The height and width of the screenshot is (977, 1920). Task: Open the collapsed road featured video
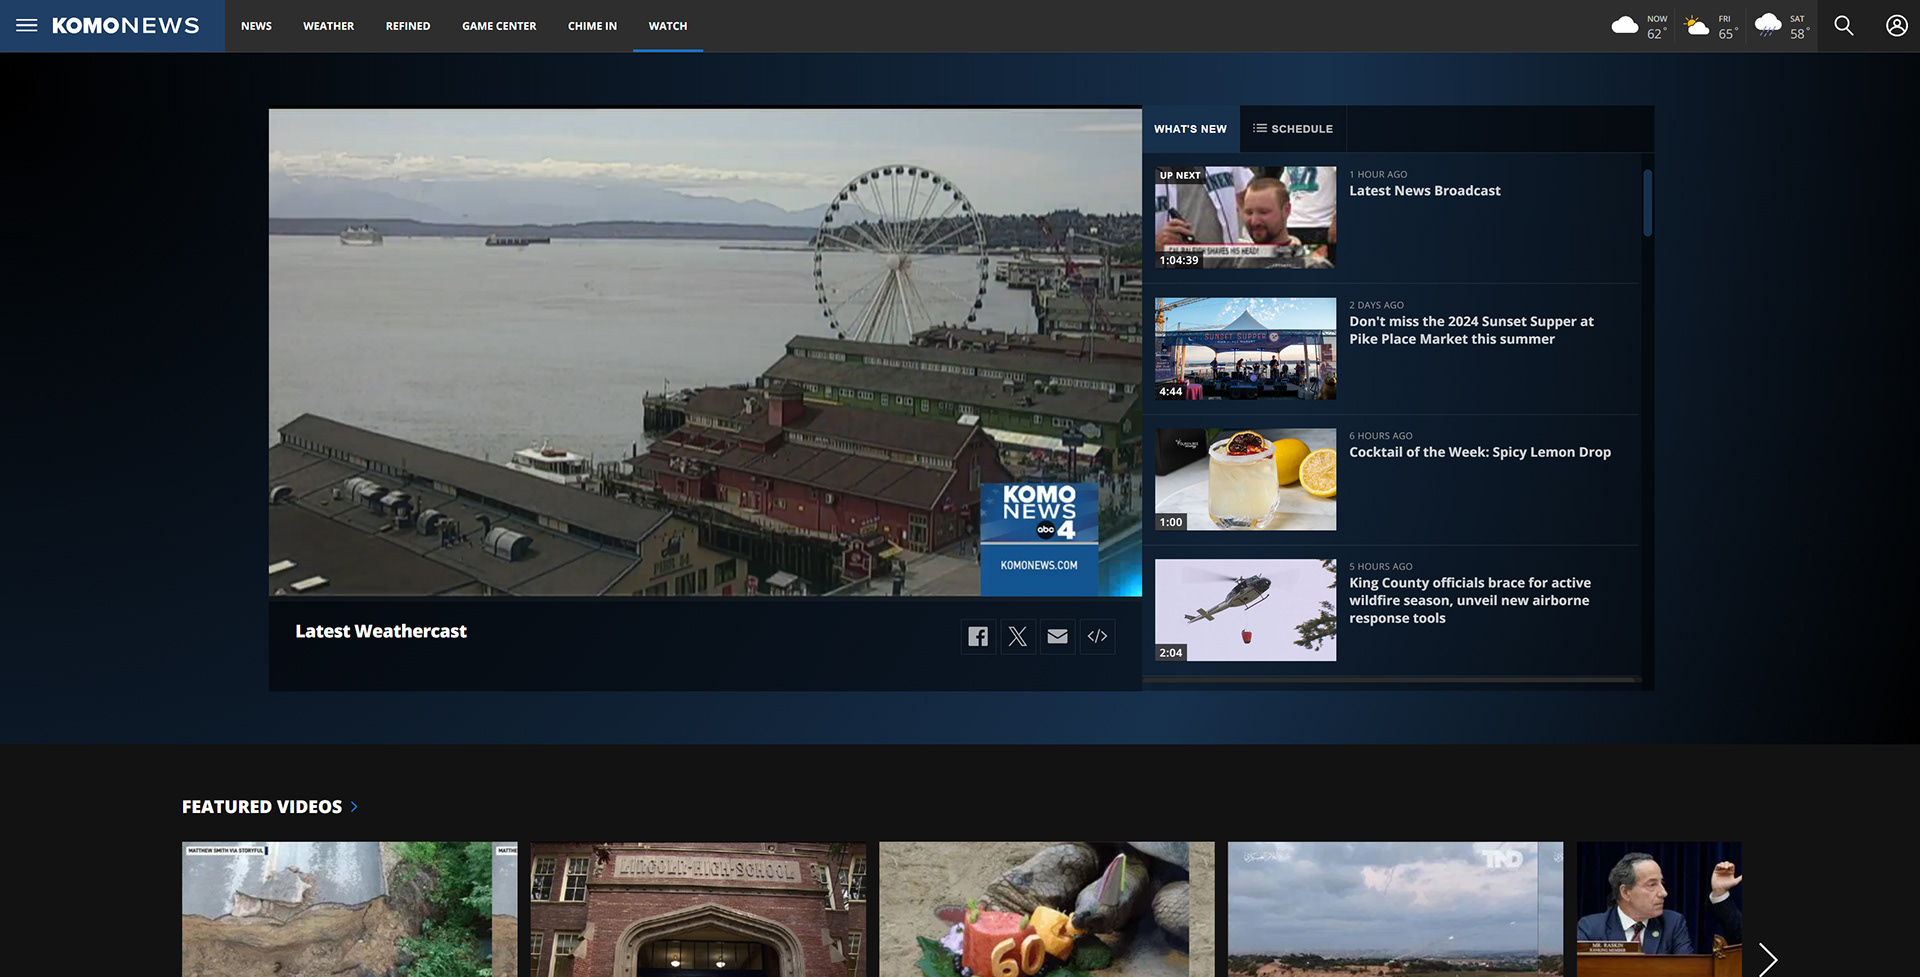pos(350,909)
